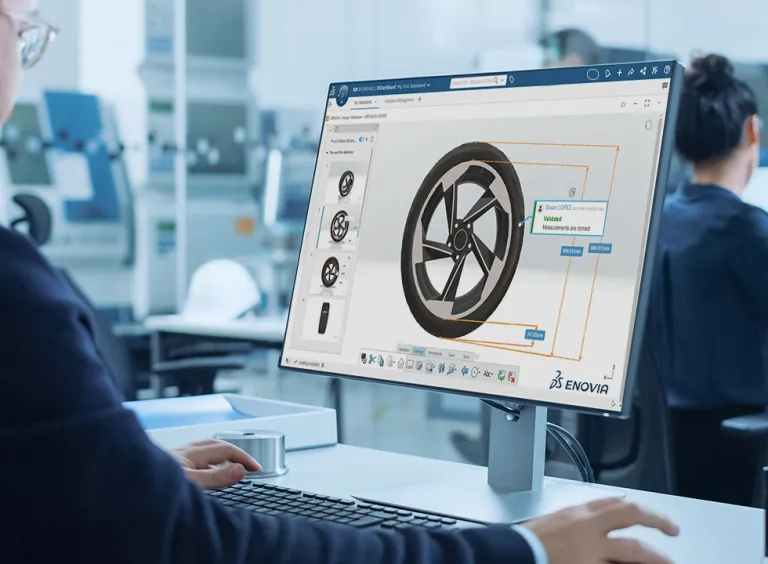Click the green check validate icon
The width and height of the screenshot is (768, 564).
click(502, 376)
